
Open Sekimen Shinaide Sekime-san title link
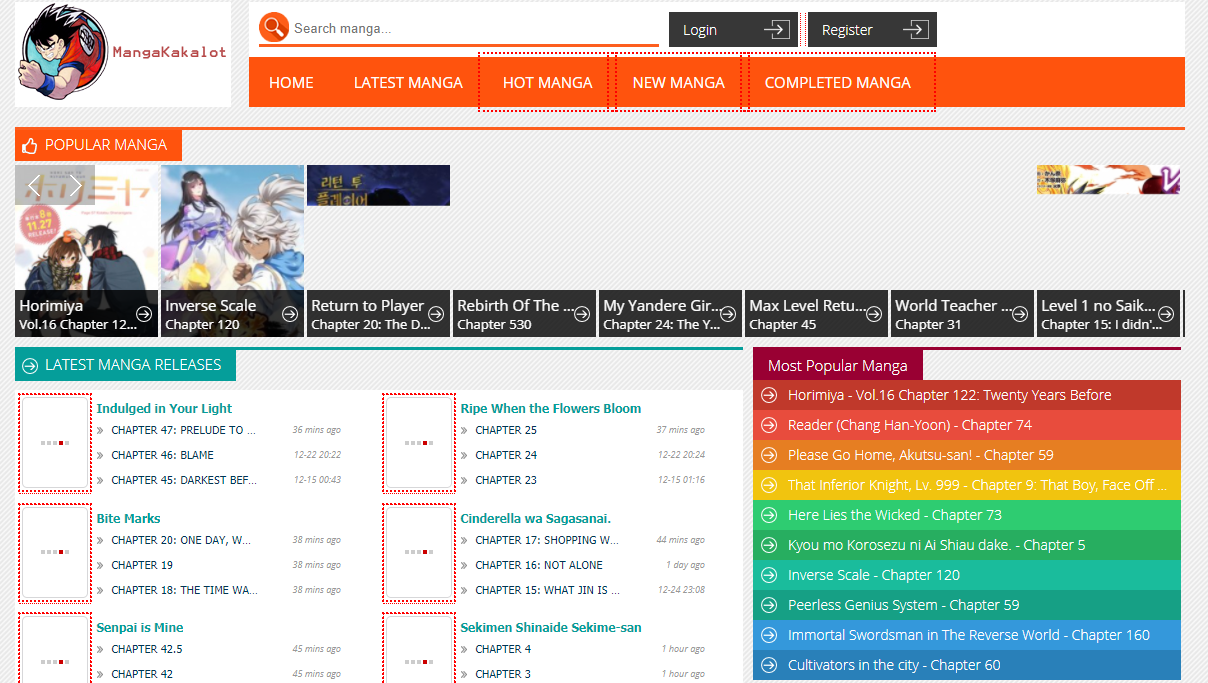click(x=551, y=627)
